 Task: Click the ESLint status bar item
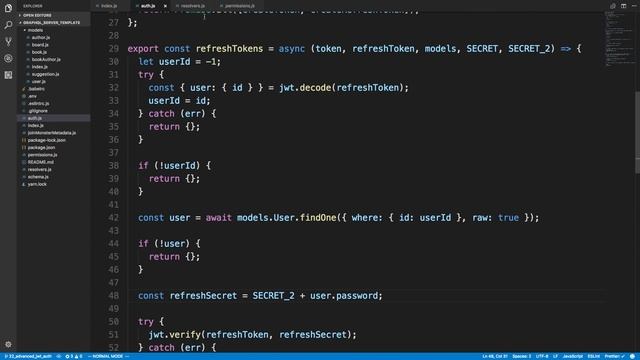click(x=593, y=356)
